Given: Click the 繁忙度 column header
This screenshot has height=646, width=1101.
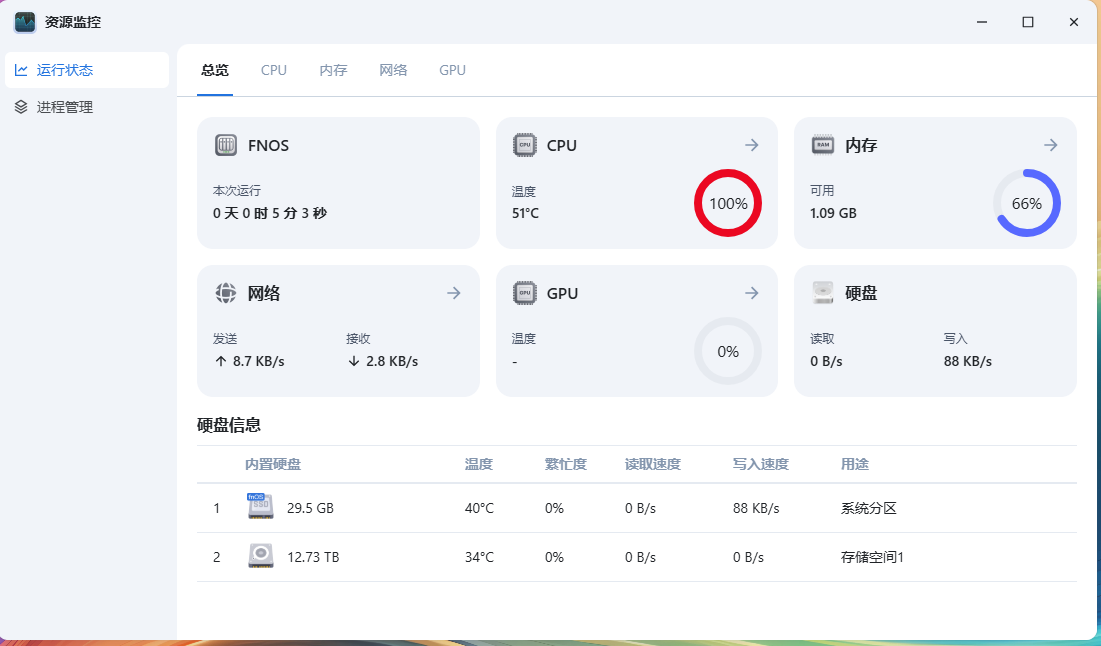Looking at the screenshot, I should pyautogui.click(x=566, y=464).
